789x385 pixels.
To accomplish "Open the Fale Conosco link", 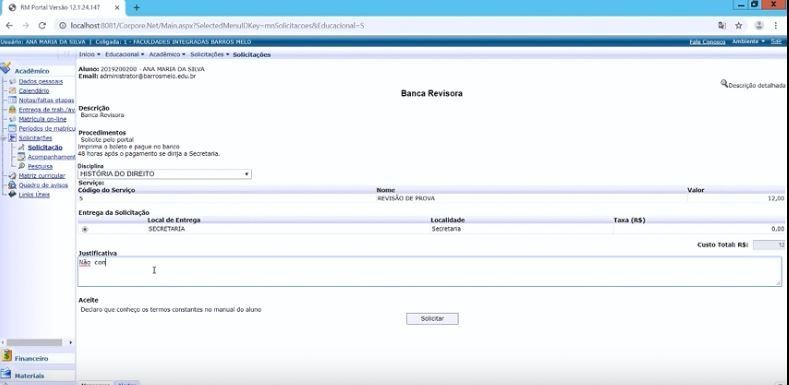I will click(707, 42).
